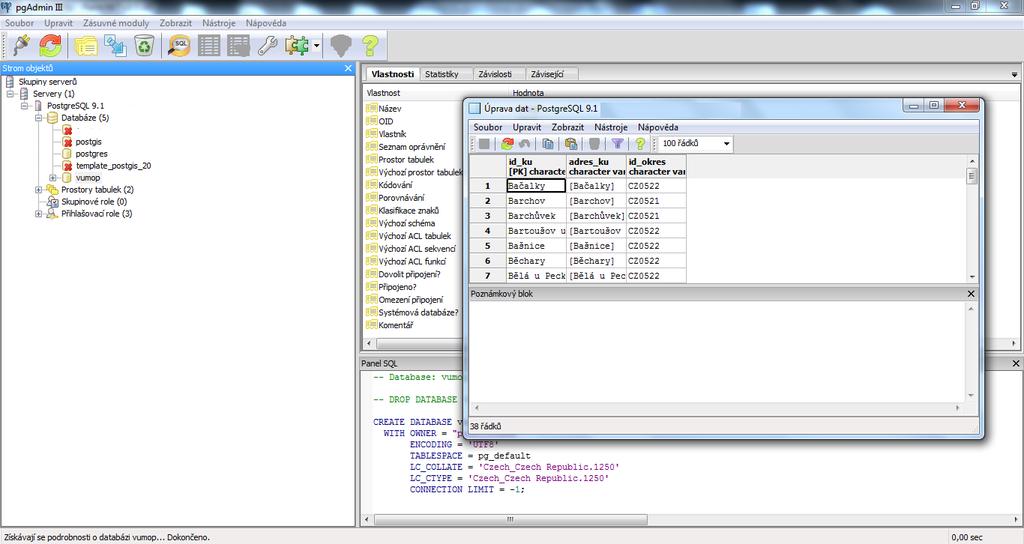Click the create new object icon
Viewport: 1024px width, 544px height.
click(116, 46)
